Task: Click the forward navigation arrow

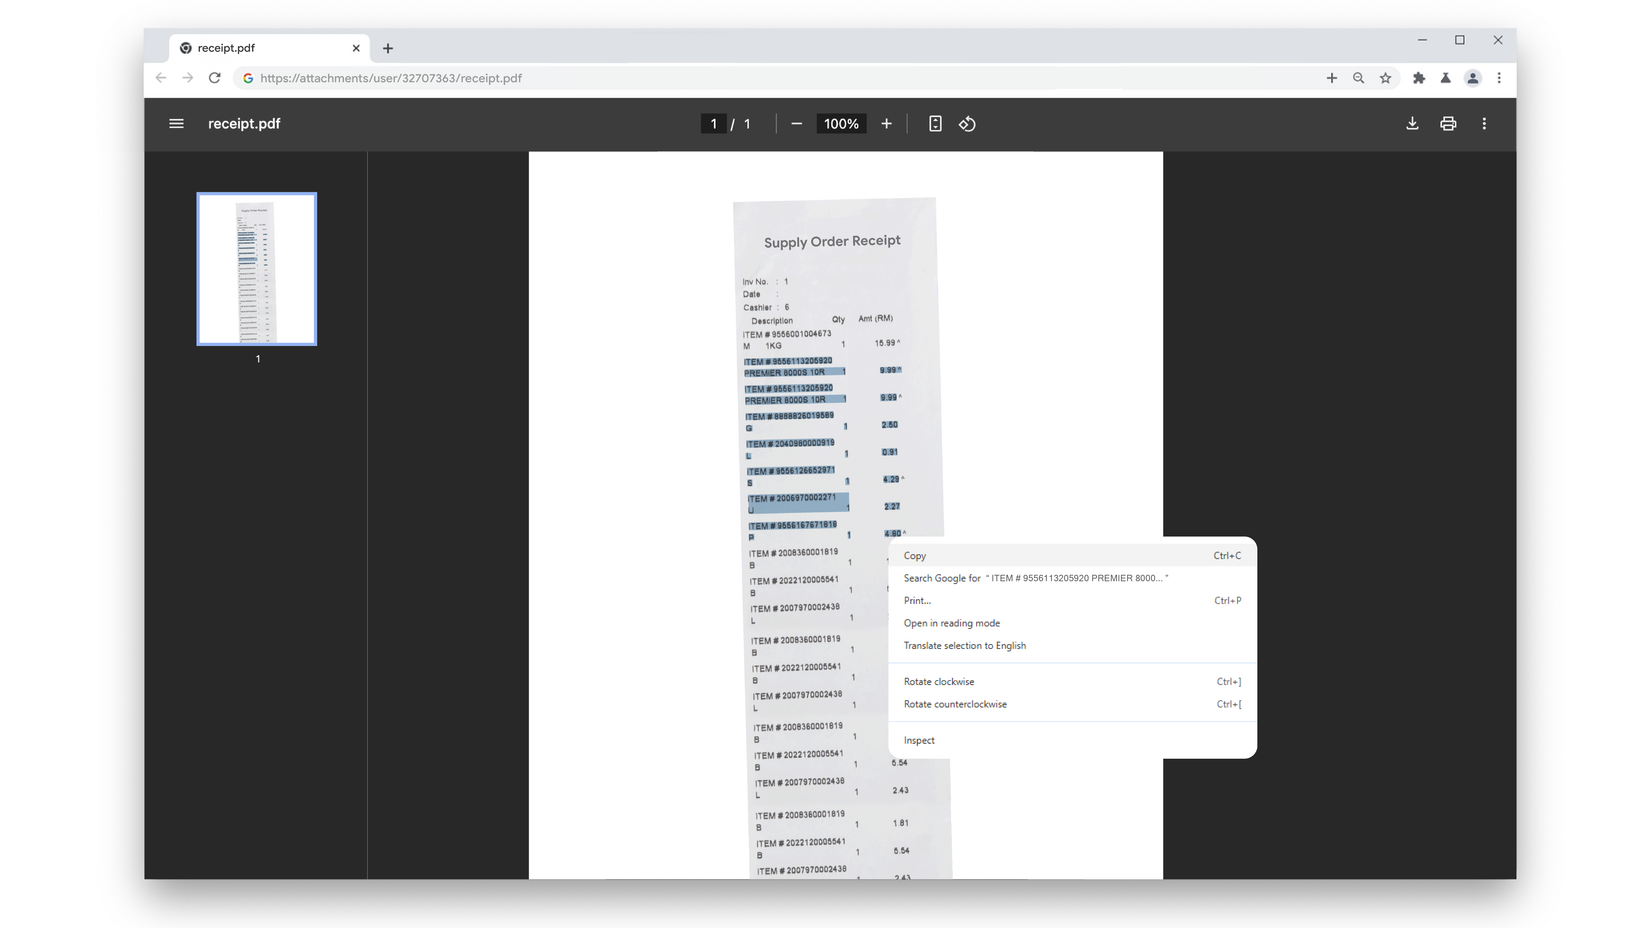Action: point(188,77)
